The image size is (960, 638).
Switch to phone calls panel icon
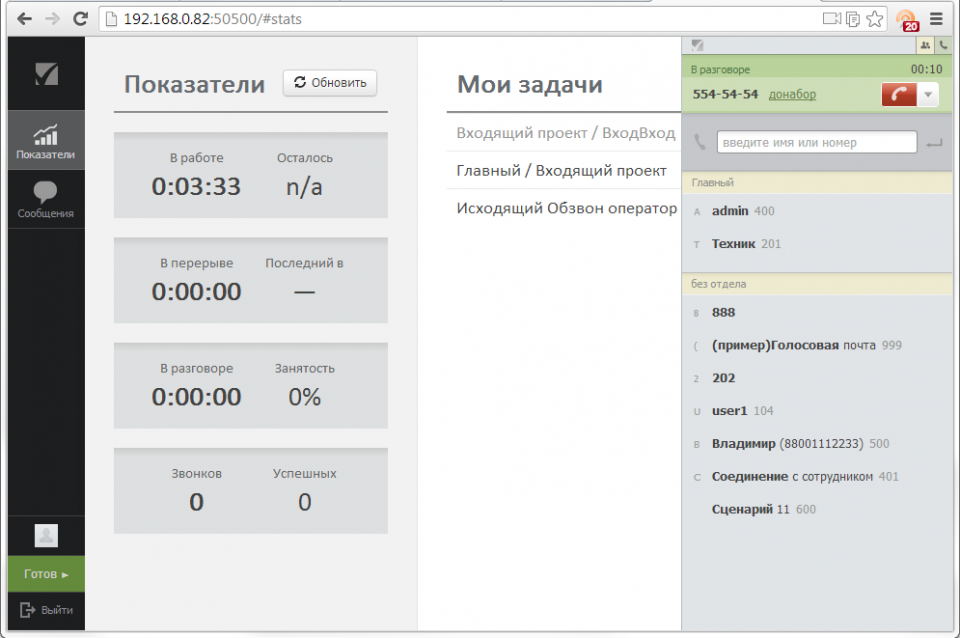click(943, 45)
